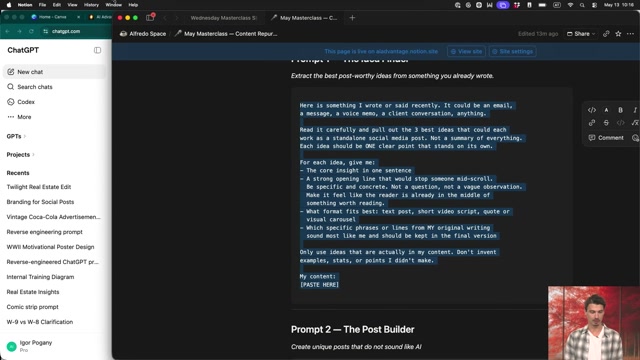640x360 pixels.
Task: Switch to Wednesday Masterclass Notion tab
Action: coord(223,18)
